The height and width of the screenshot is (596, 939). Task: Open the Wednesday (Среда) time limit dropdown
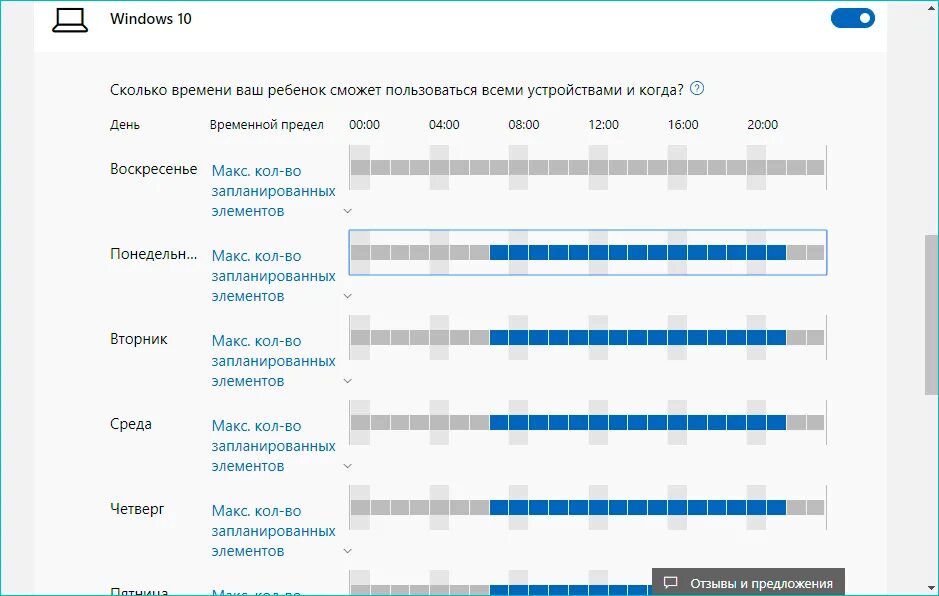[x=281, y=446]
